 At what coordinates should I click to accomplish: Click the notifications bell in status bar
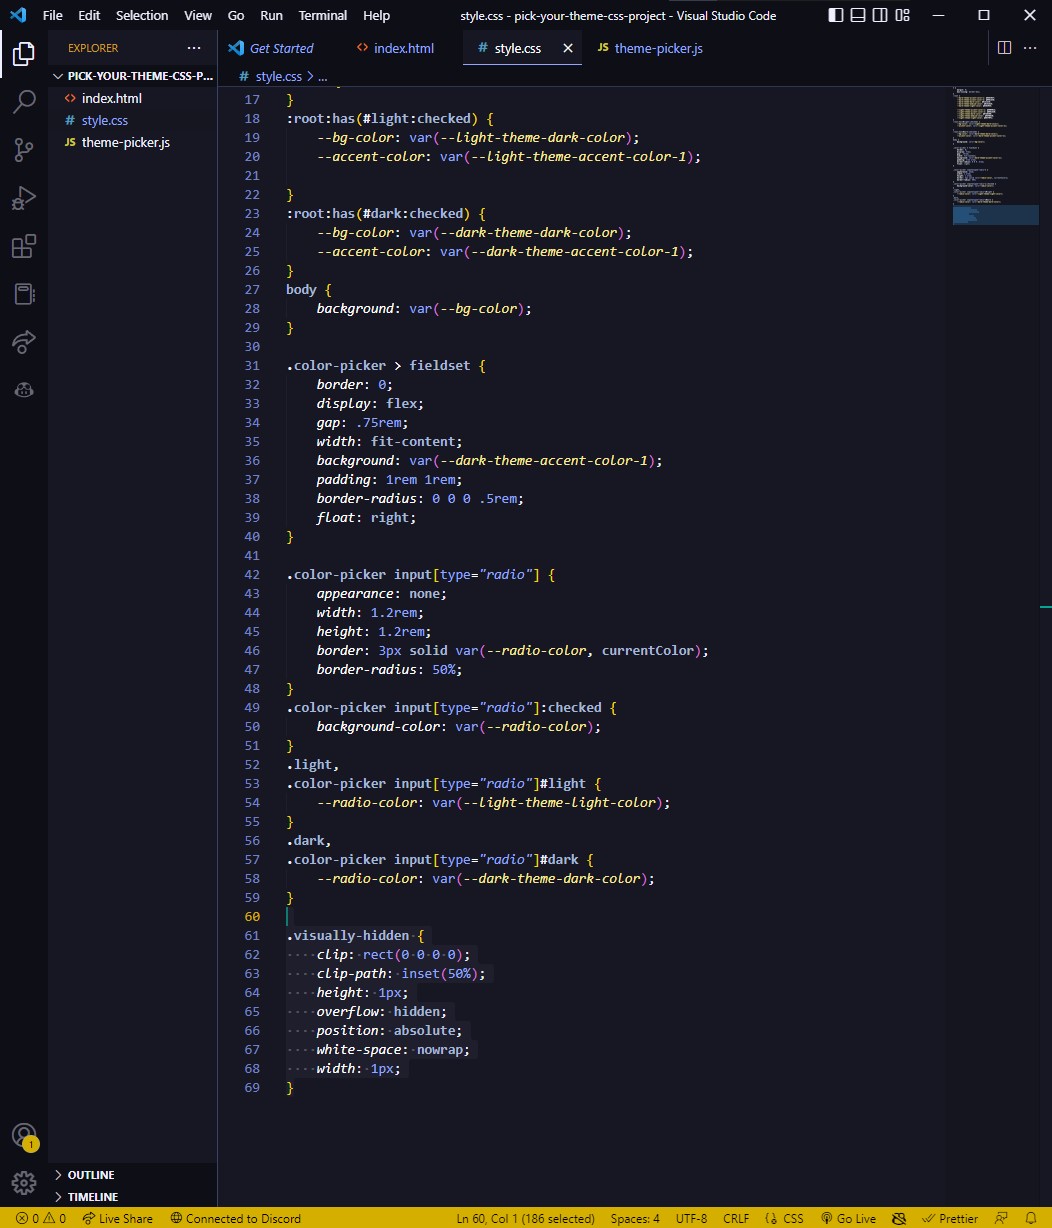[x=1032, y=1218]
